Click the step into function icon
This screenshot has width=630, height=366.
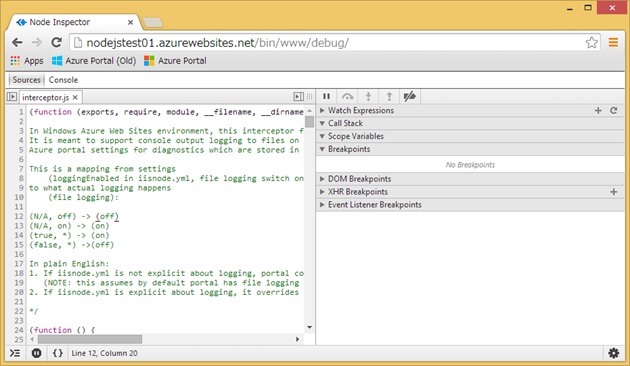(x=368, y=96)
